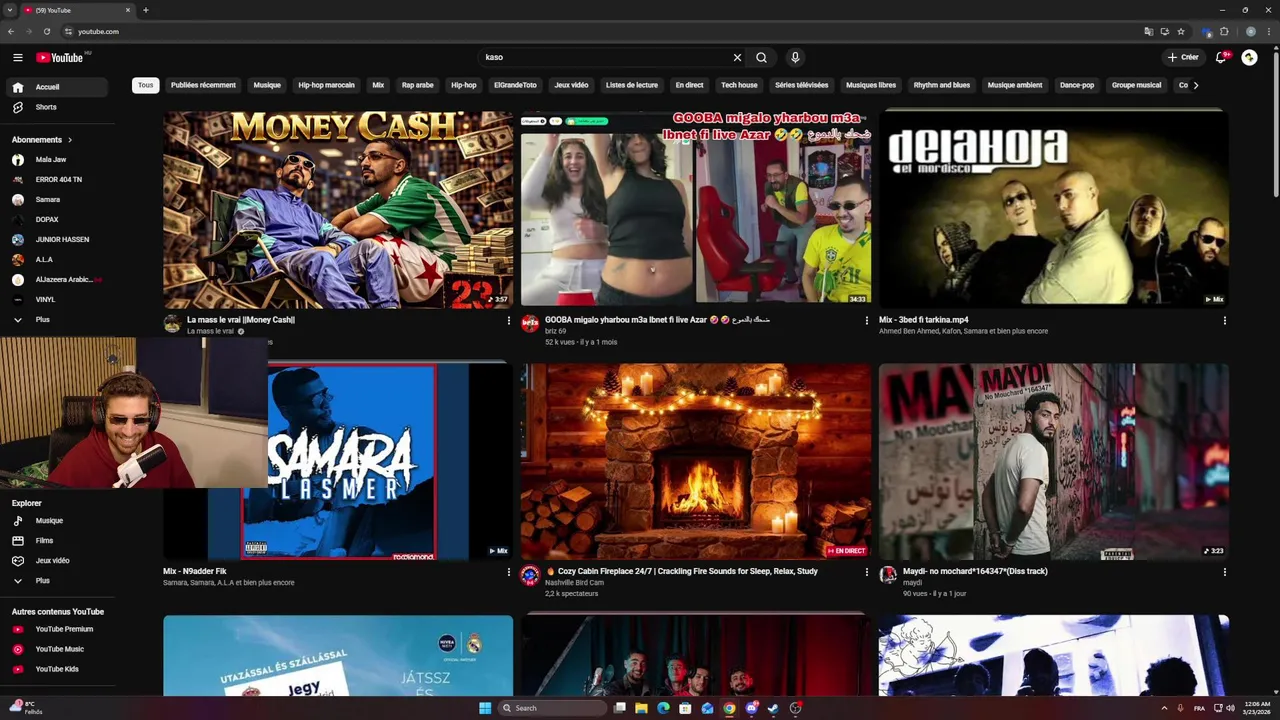
Task: Open Google Translate icon in address bar
Action: point(1149,31)
